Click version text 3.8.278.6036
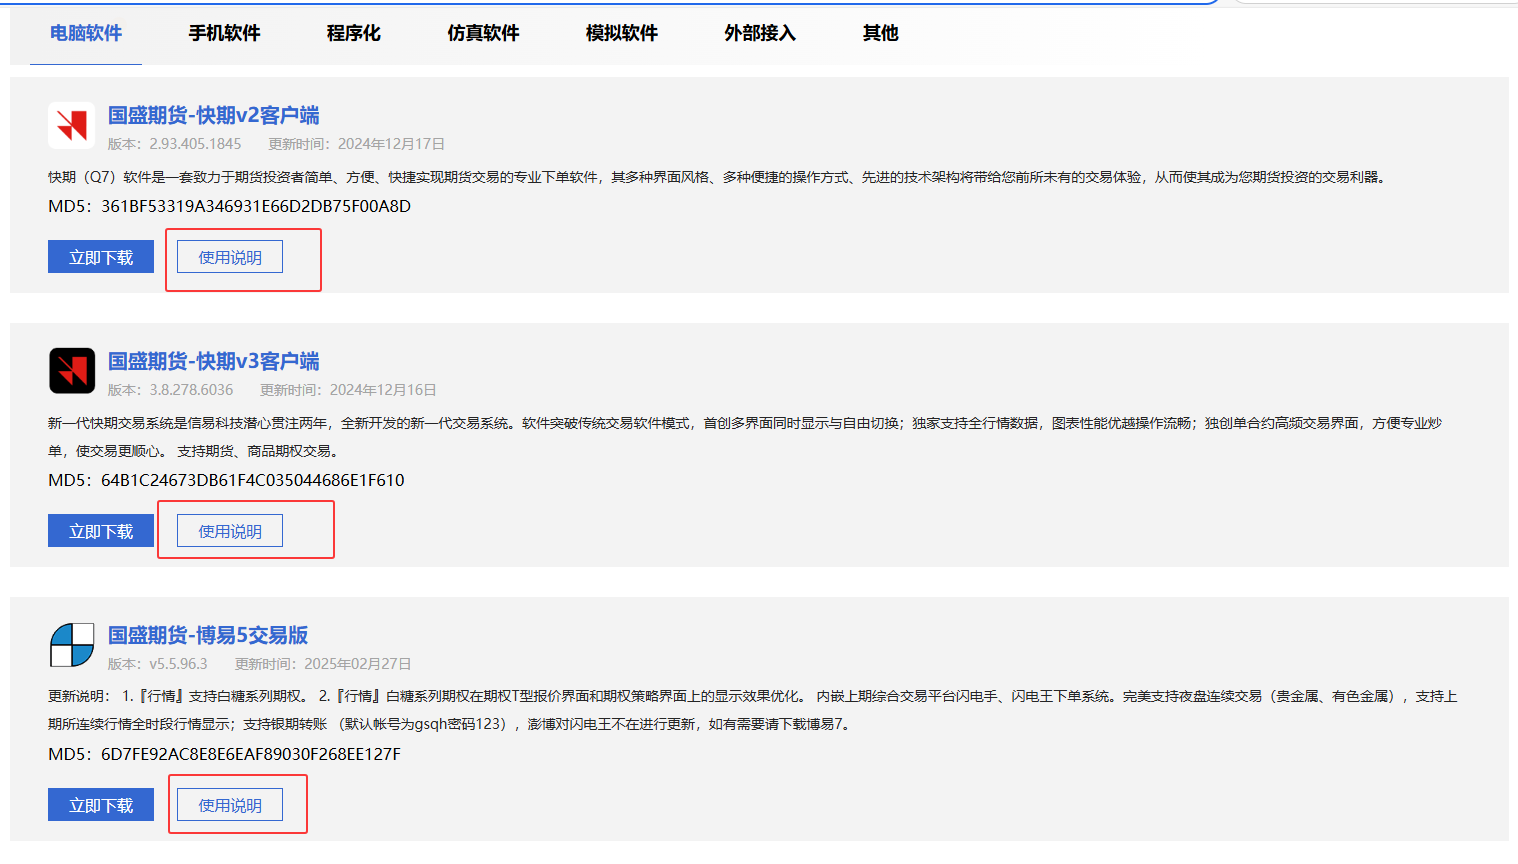Screen dimensions: 1518x864 click(x=191, y=390)
